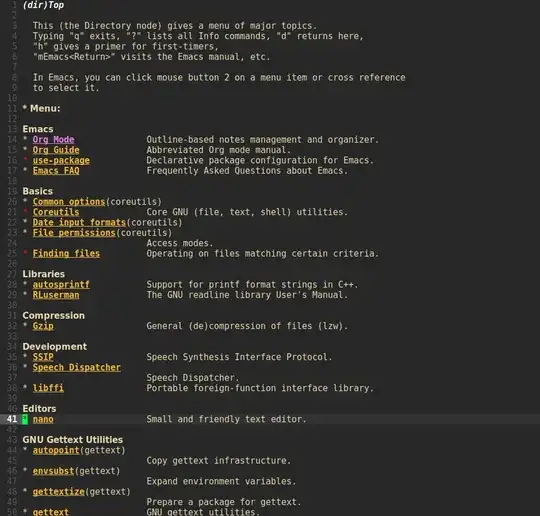Follow the use-package link
The height and width of the screenshot is (516, 540).
coord(61,160)
